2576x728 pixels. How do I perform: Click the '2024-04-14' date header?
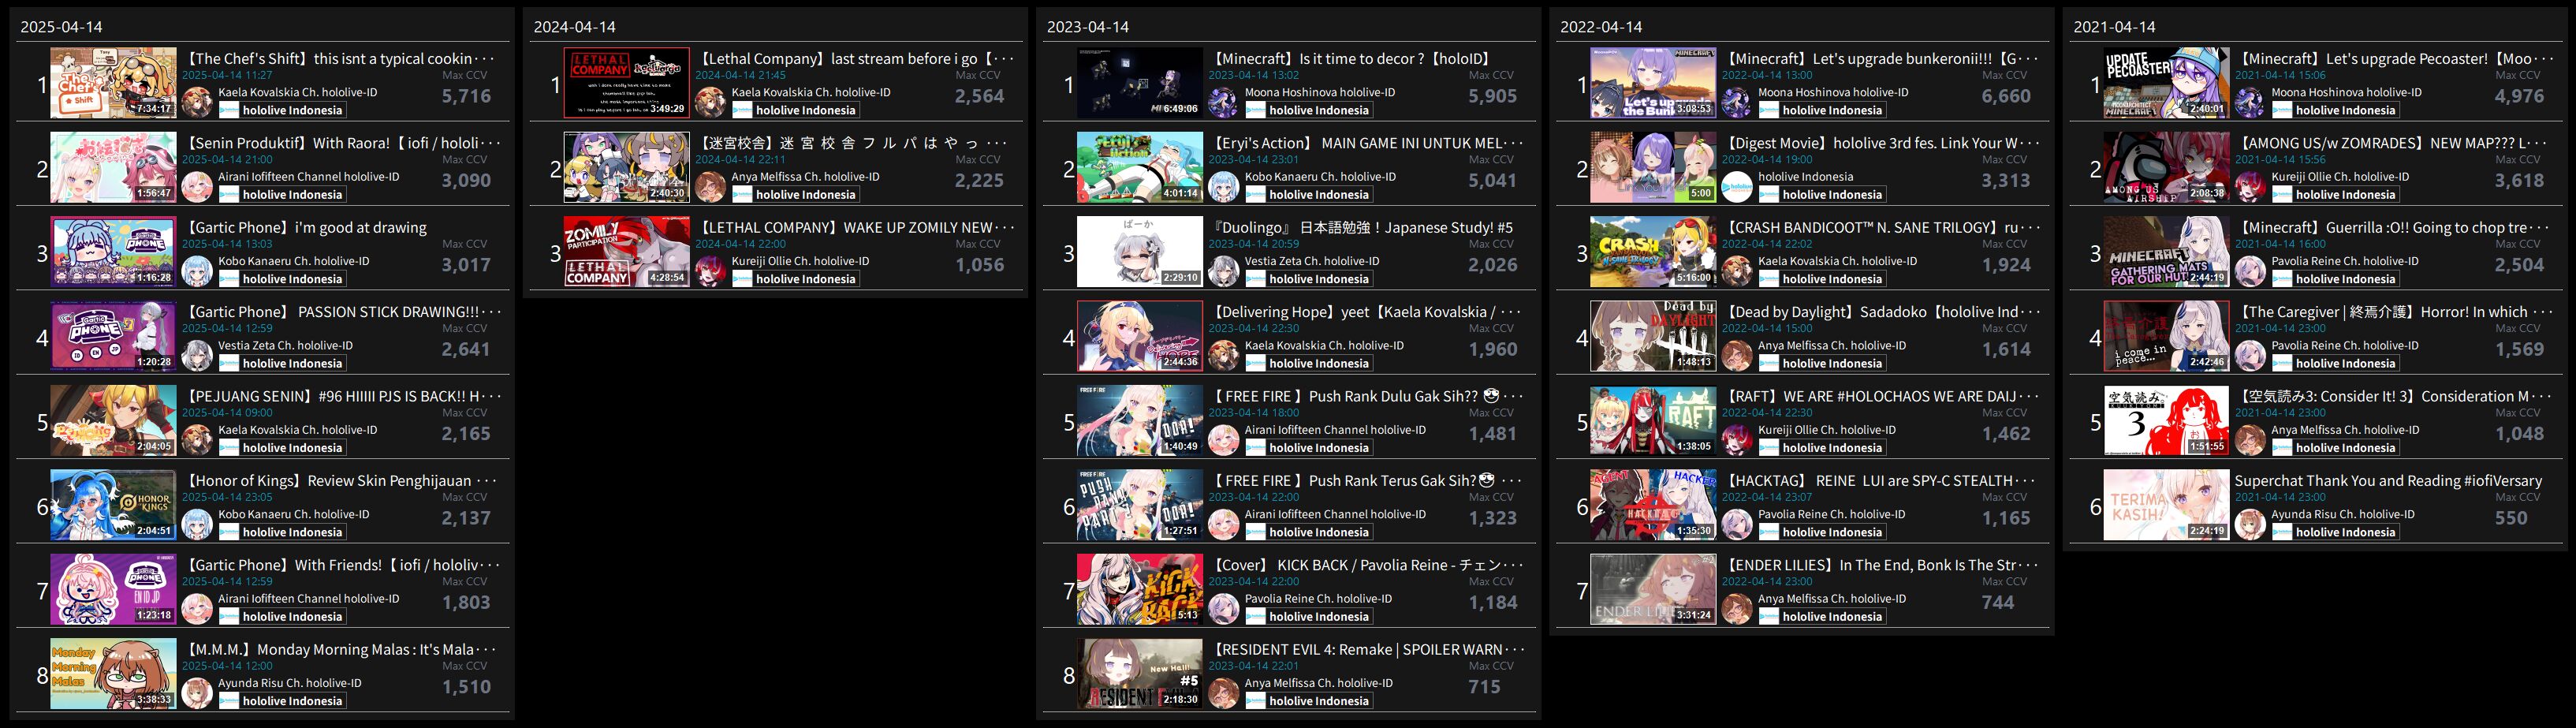[x=574, y=27]
